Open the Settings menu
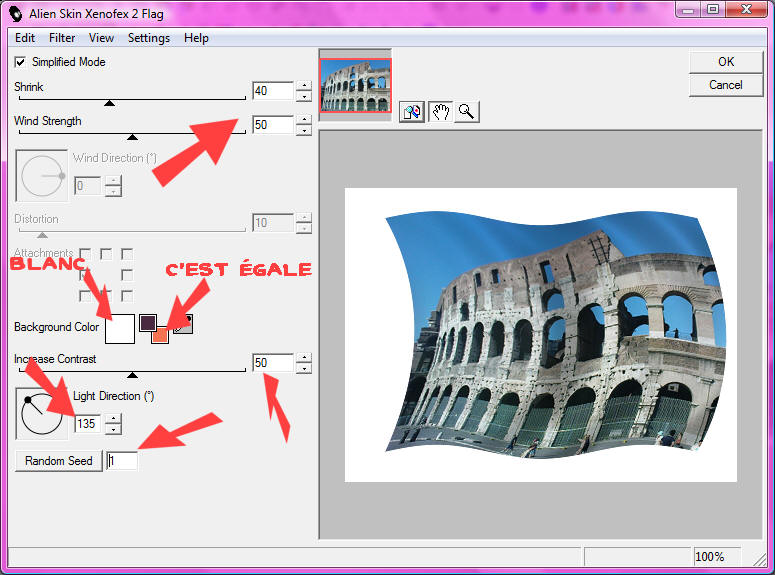 (149, 38)
